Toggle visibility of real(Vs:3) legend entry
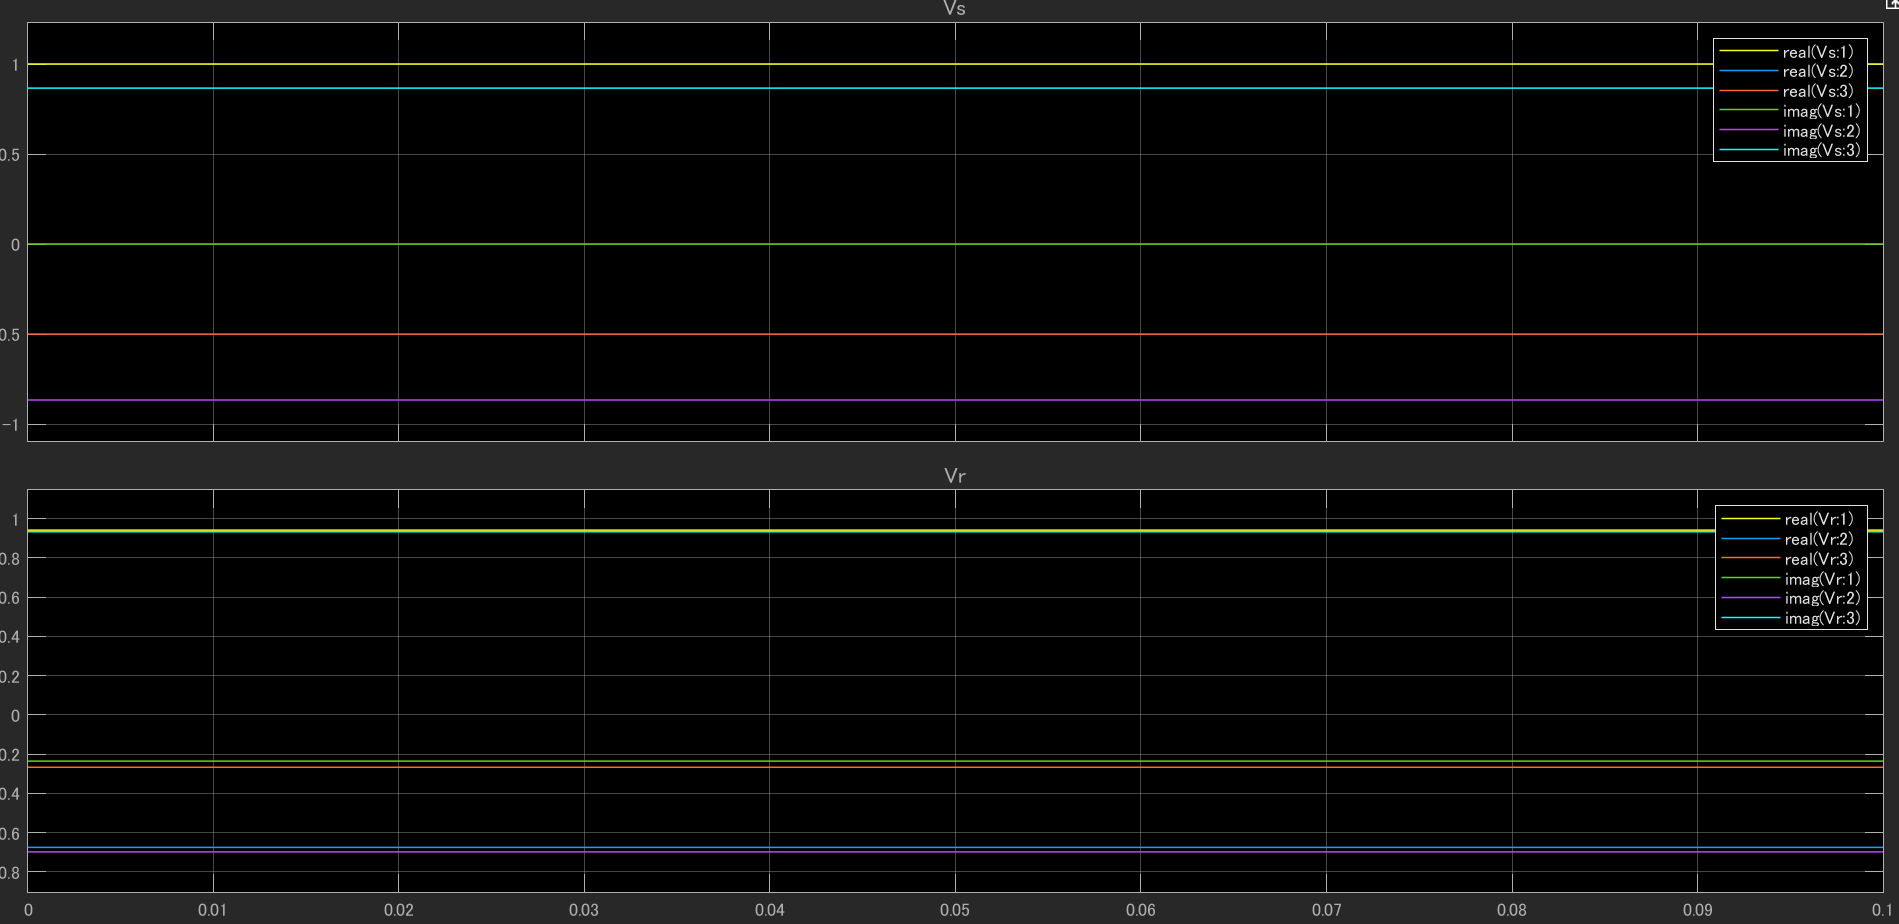 [1818, 91]
